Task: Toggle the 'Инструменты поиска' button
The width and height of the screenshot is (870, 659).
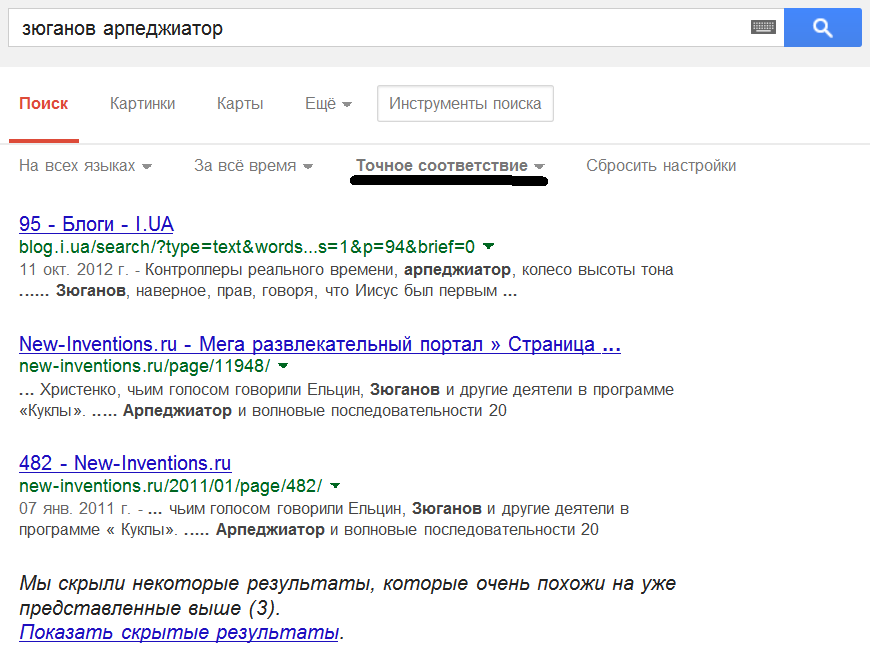Action: pos(465,104)
